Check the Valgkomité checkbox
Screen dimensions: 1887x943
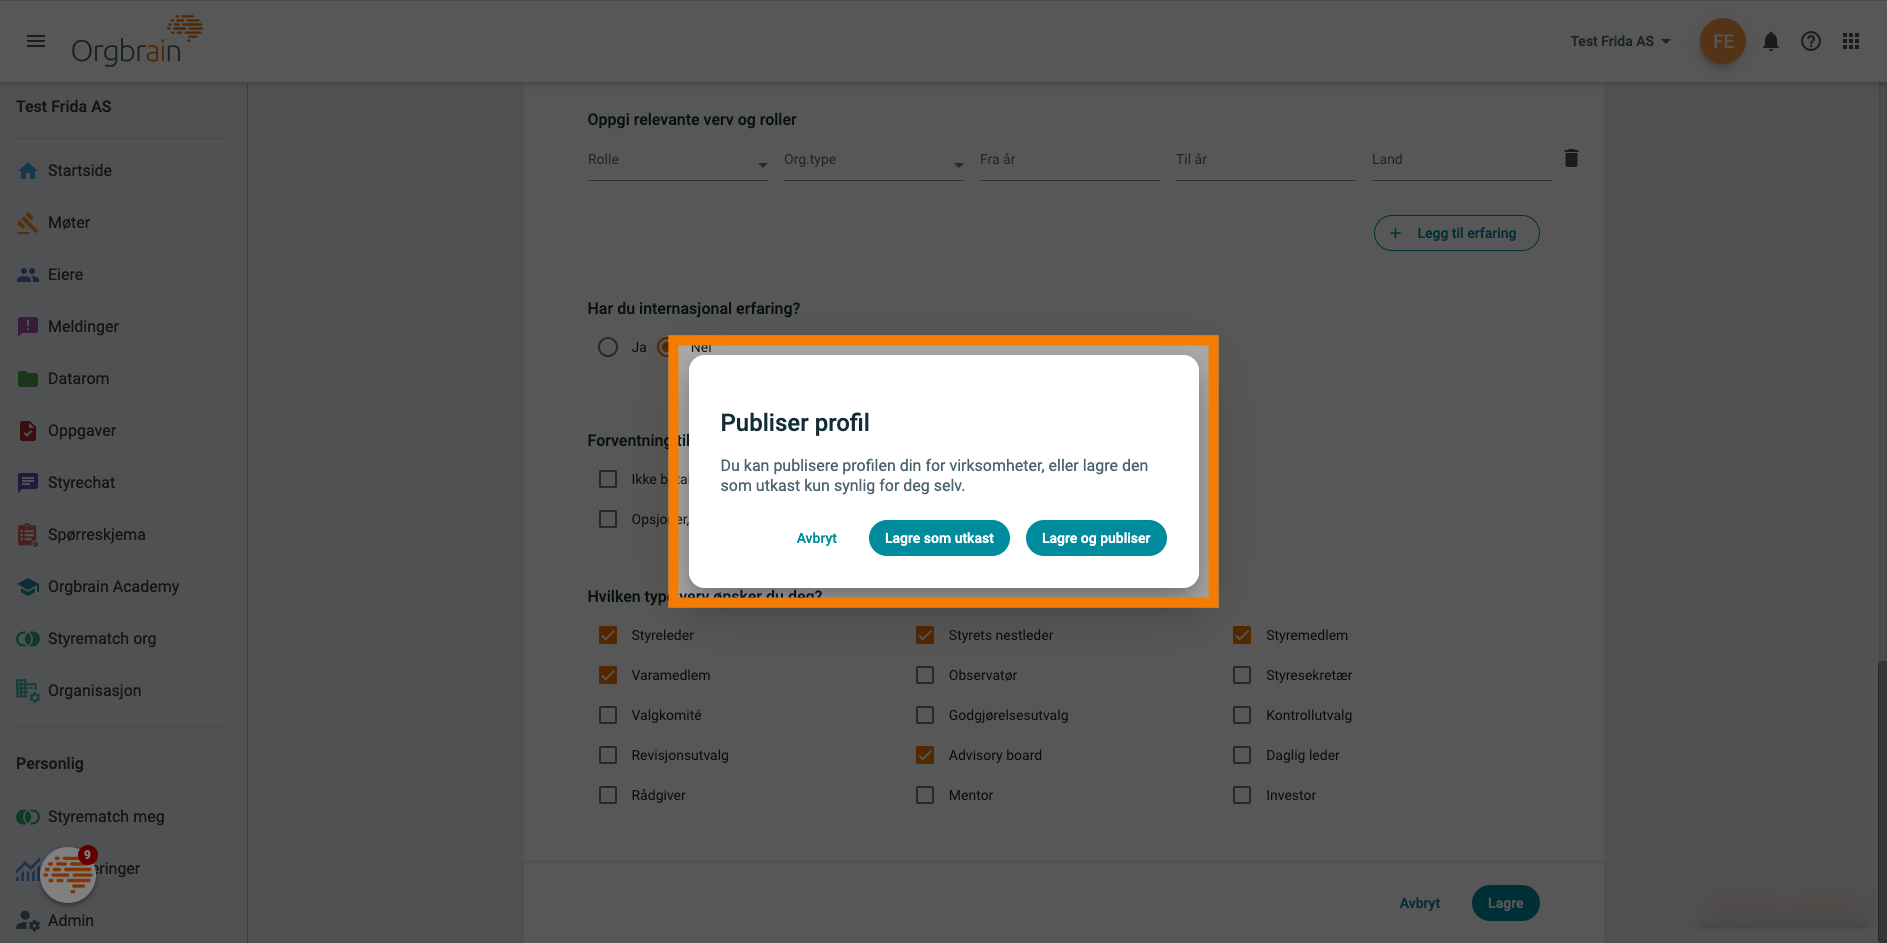coord(608,715)
